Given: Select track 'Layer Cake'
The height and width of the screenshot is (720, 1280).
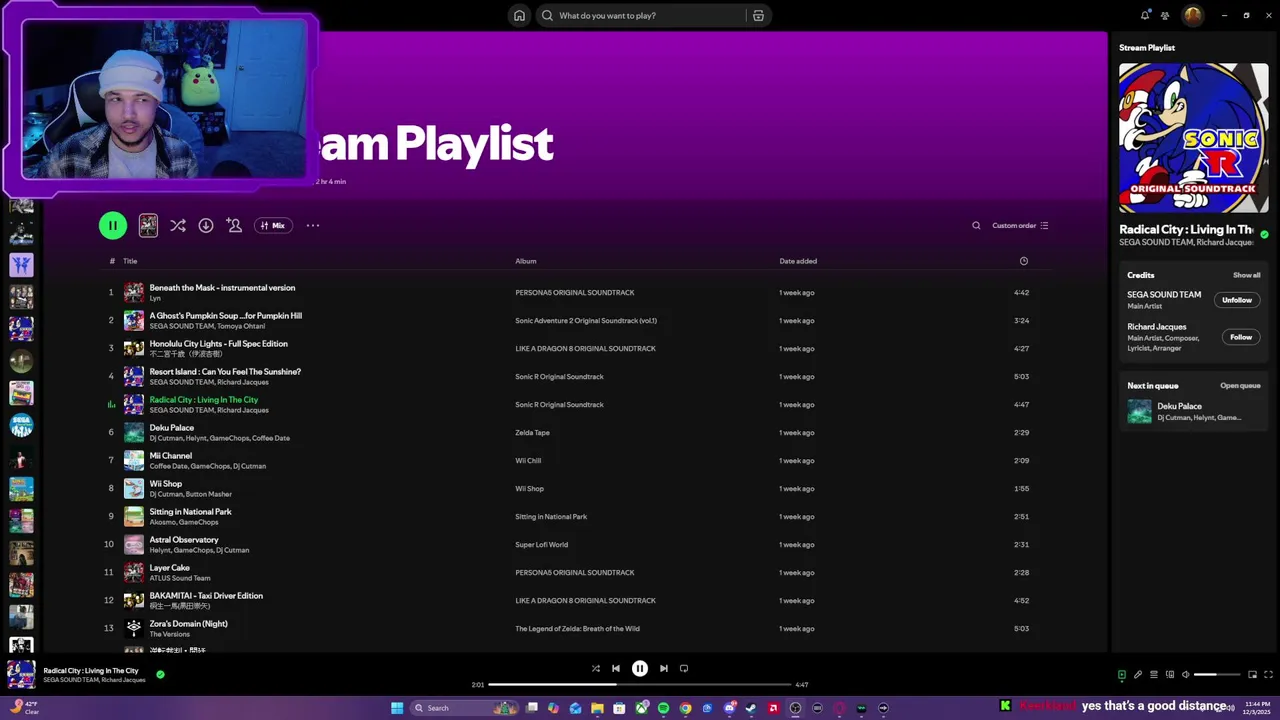Looking at the screenshot, I should point(170,568).
